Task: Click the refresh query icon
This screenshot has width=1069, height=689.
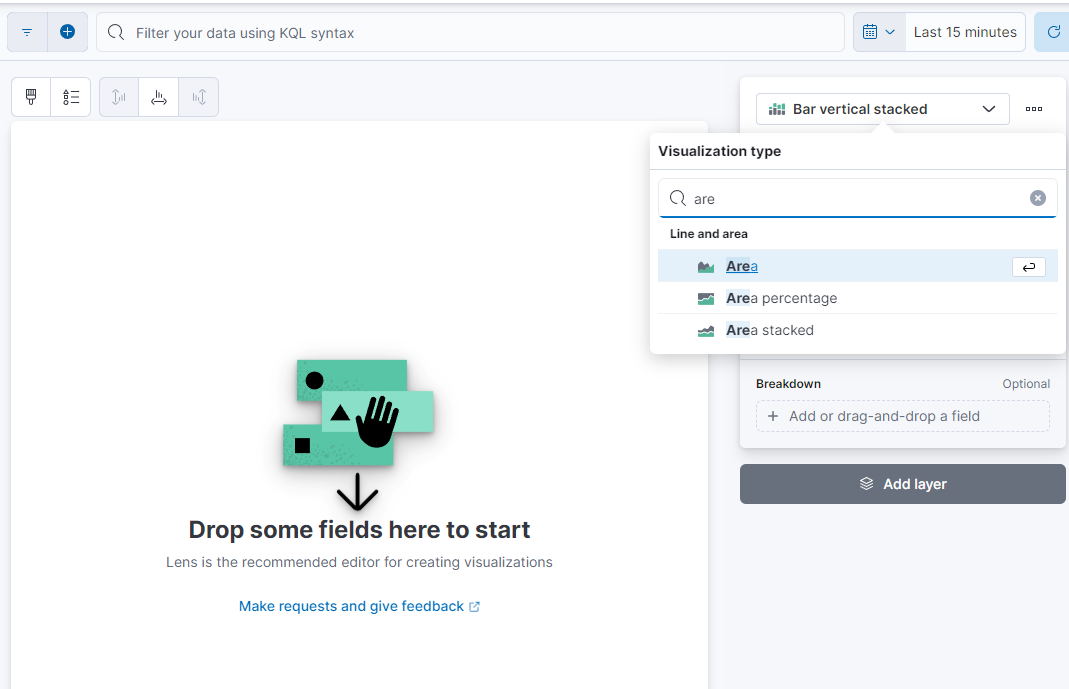Action: [1056, 31]
